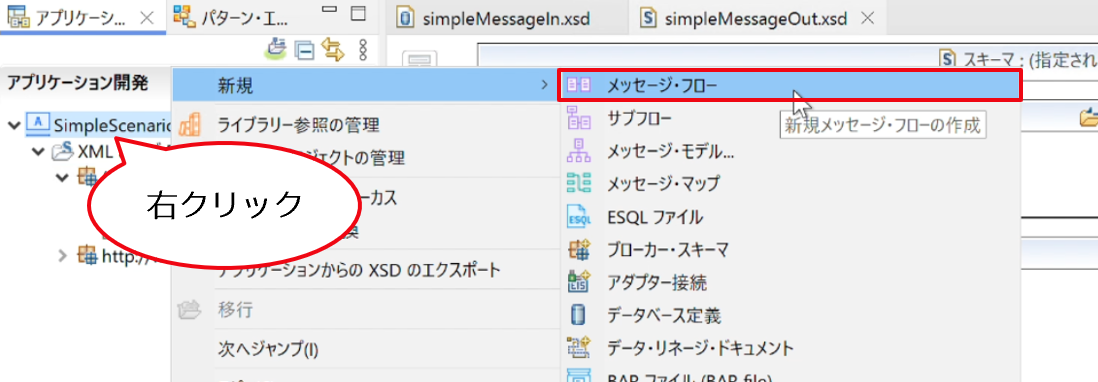Select ESQL ファイル in the submenu

pos(655,218)
